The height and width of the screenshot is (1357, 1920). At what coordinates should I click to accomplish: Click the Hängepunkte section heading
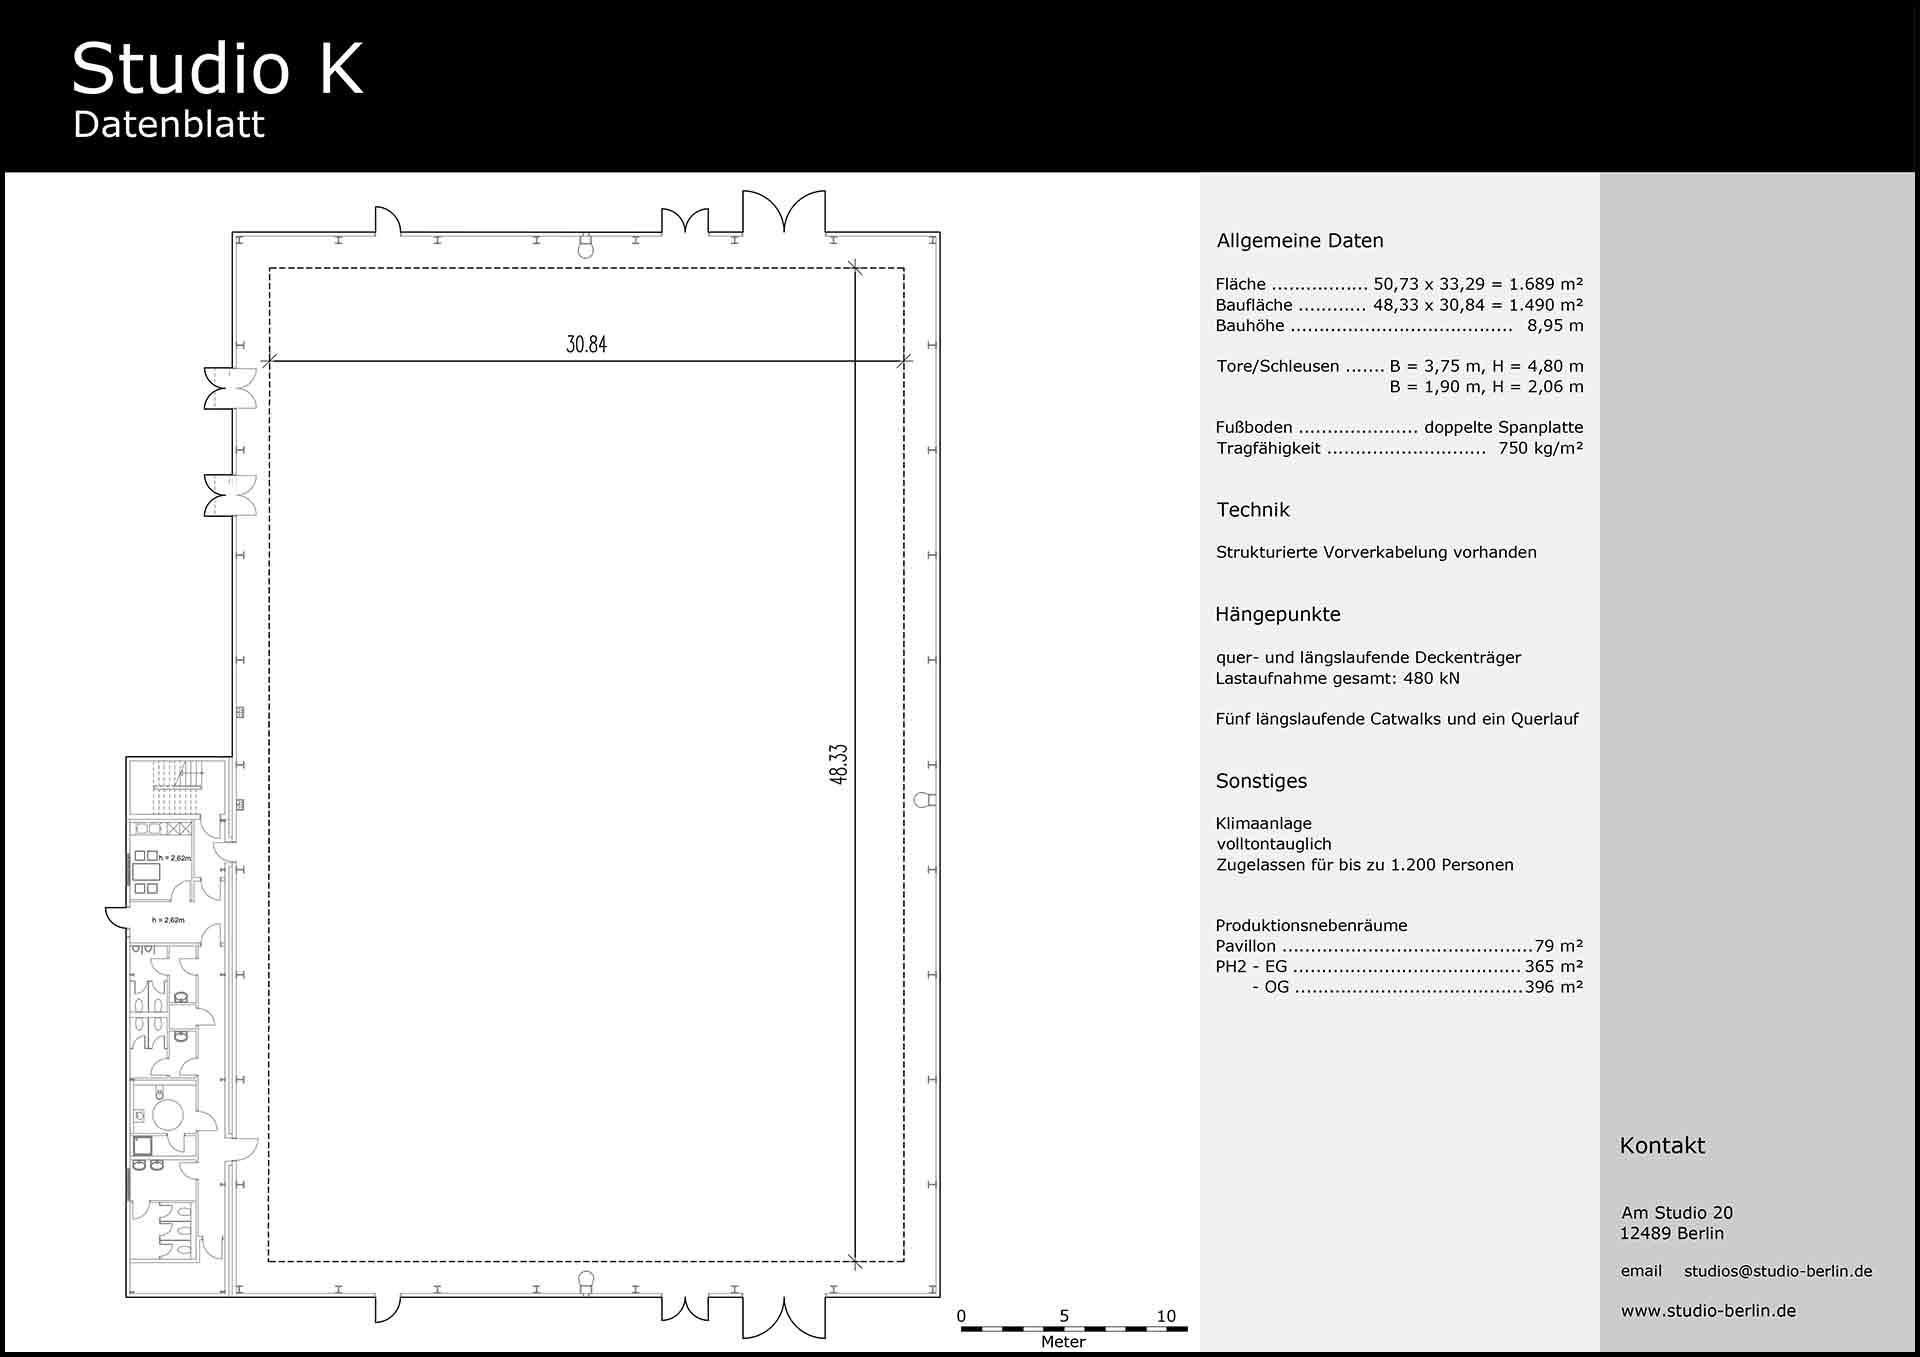pos(1277,615)
